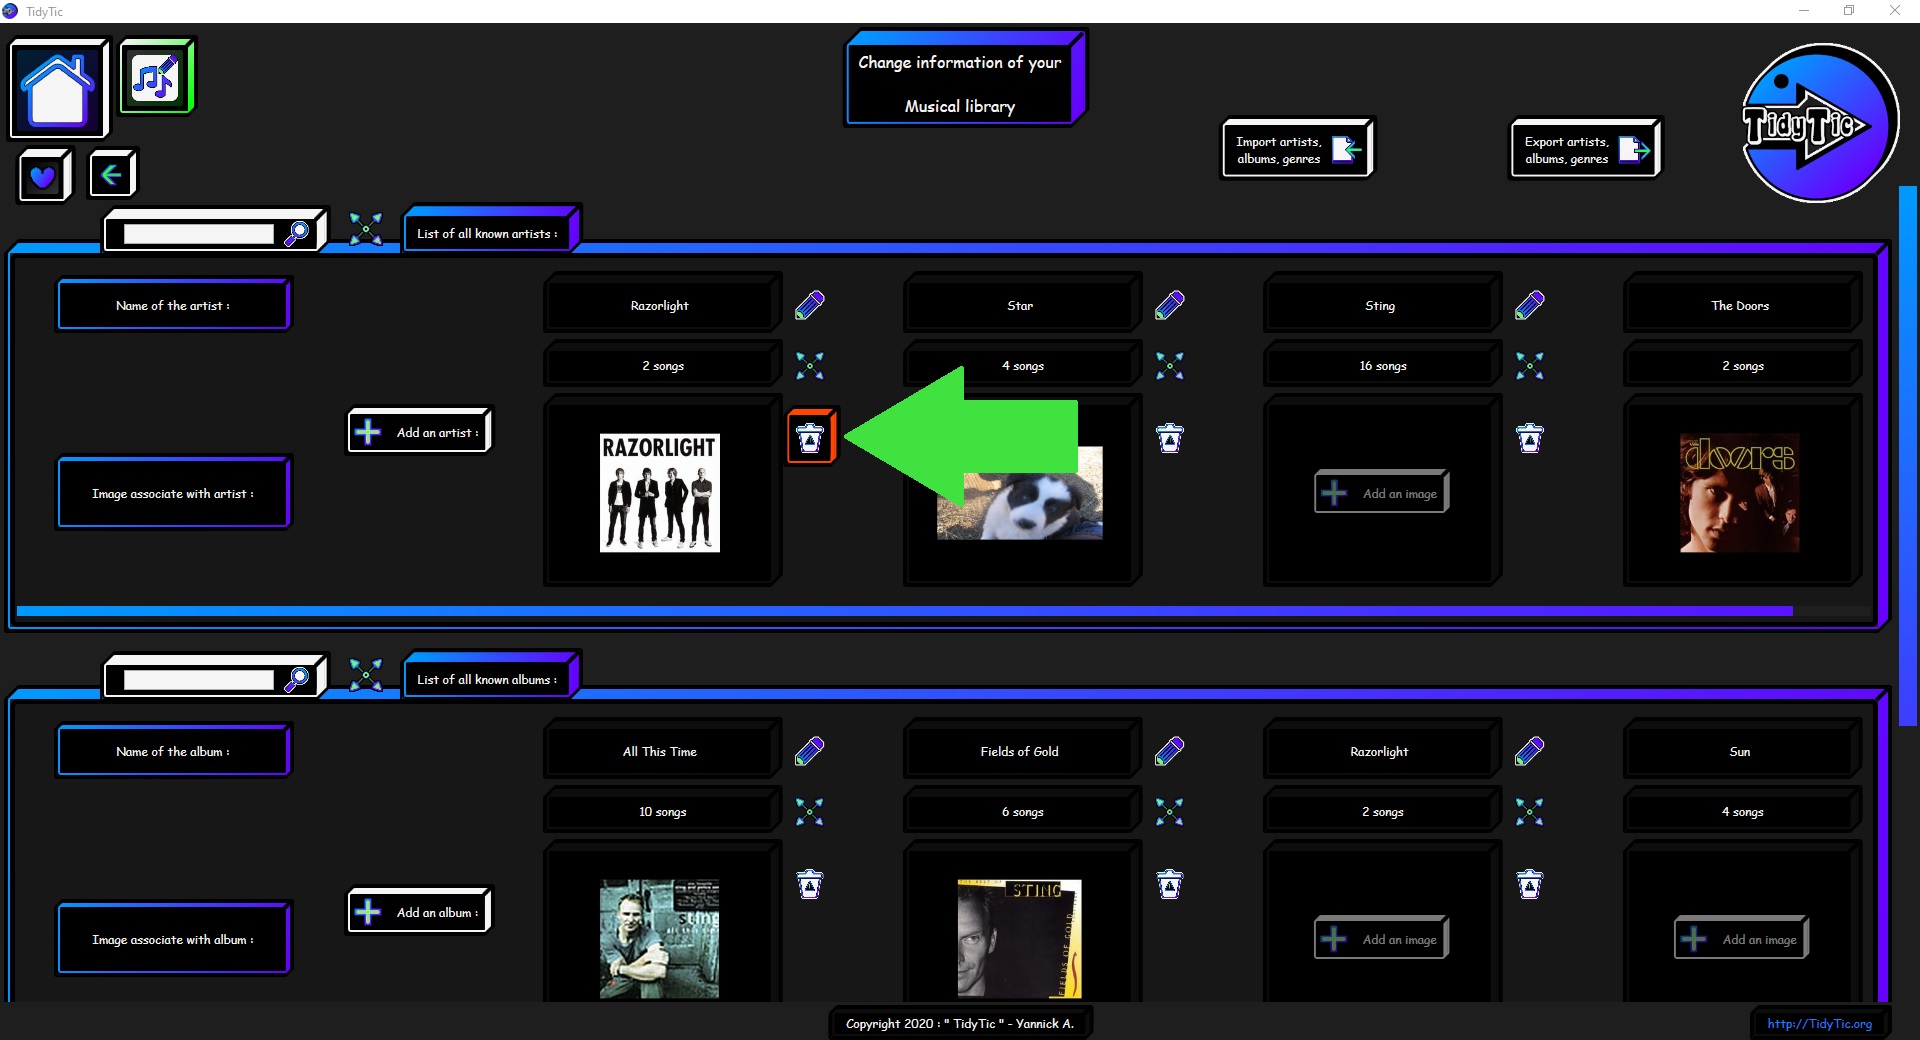Edit the Sting artist name

pos(1530,305)
